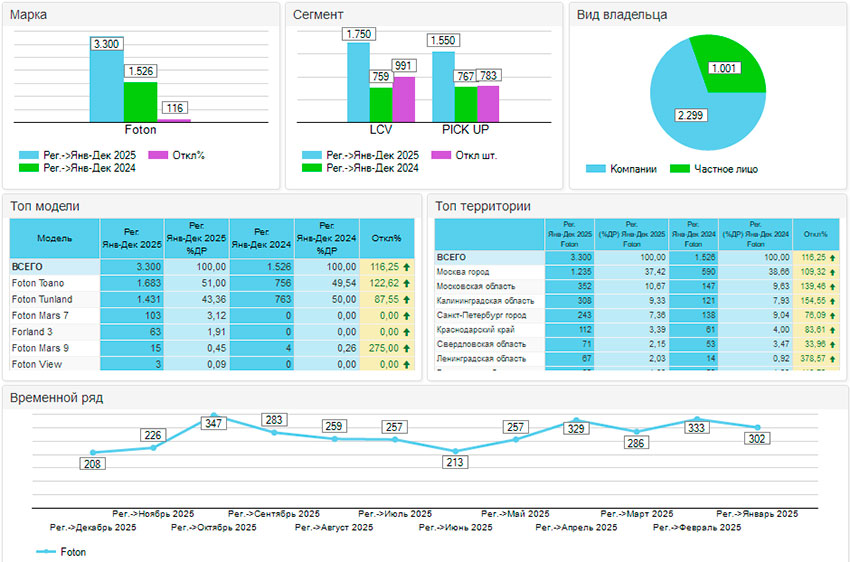Click green arrow in Калининградская область row
Image resolution: width=850 pixels, height=562 pixels.
point(834,300)
